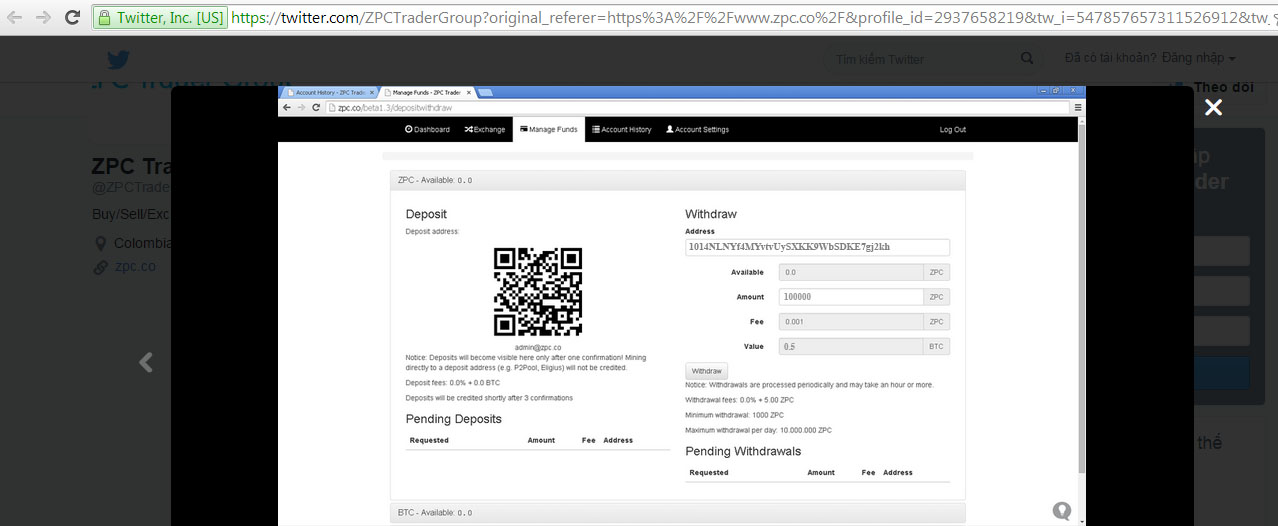Viewport: 1278px width, 526px height.
Task: Click the browser Back arrow beside the Twitter address bar
Action: pos(15,17)
